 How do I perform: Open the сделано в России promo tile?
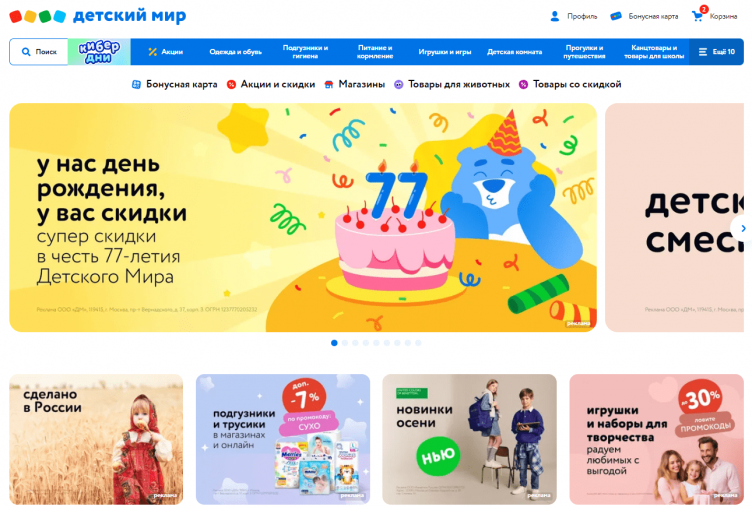96,439
